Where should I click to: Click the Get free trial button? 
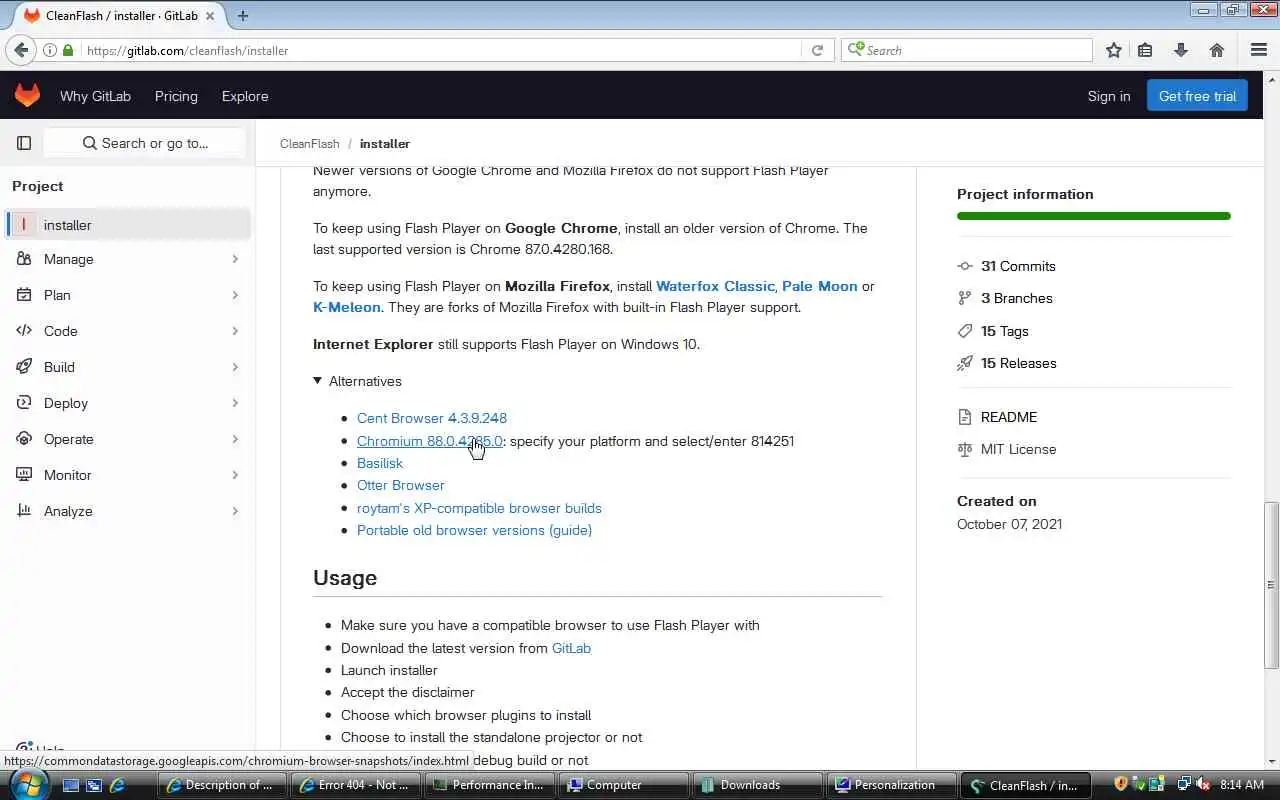(x=1197, y=96)
